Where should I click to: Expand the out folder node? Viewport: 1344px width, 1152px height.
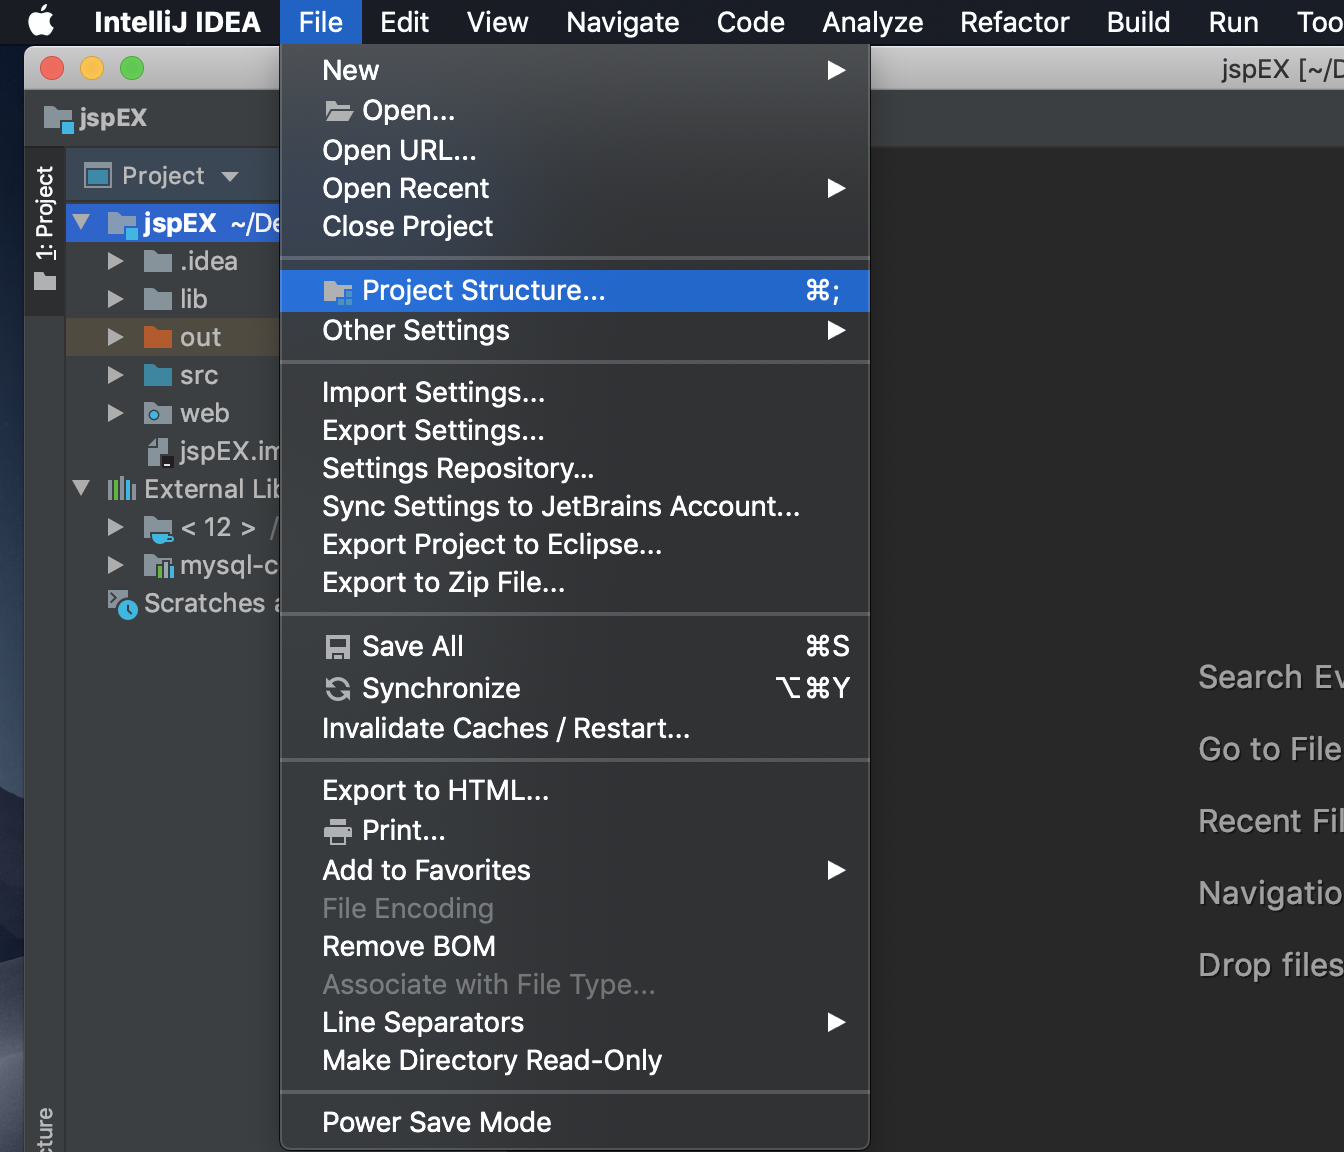[x=116, y=337]
